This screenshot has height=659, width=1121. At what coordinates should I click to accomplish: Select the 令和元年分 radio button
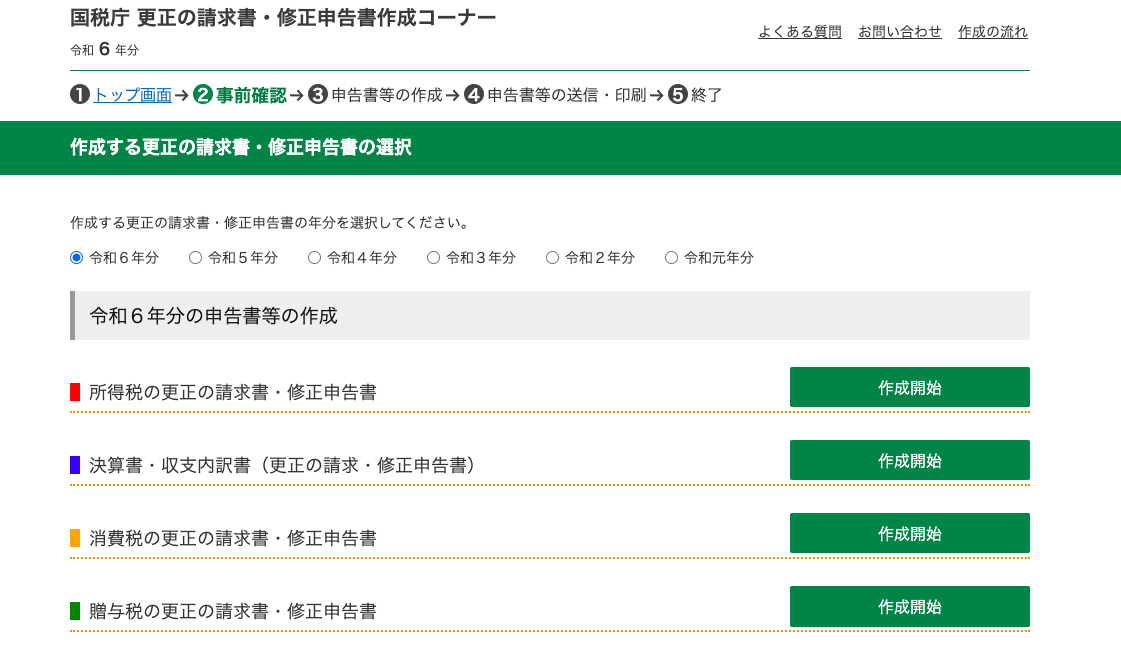671,257
